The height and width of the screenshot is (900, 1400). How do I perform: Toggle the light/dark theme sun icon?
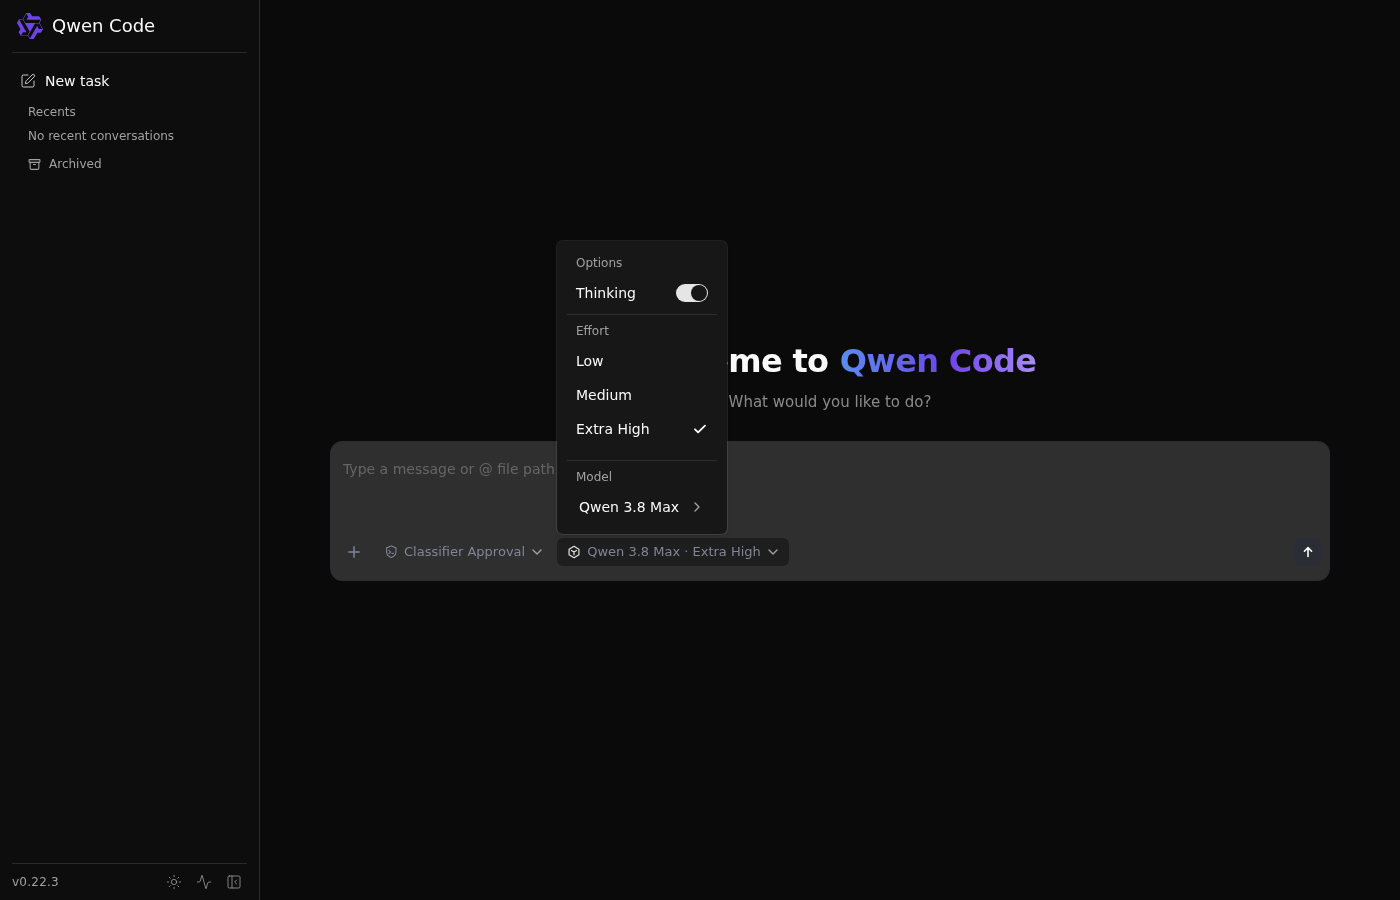click(174, 882)
